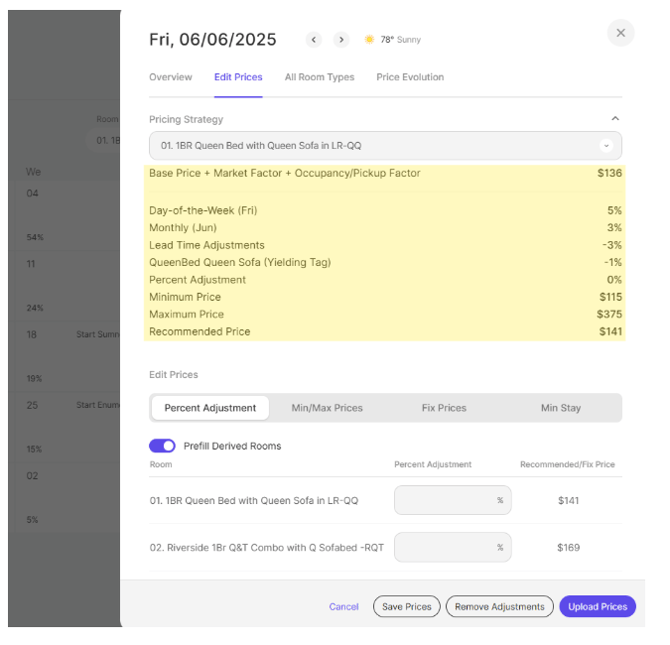The height and width of the screenshot is (645, 670).
Task: Close the price editing panel
Action: pos(620,33)
